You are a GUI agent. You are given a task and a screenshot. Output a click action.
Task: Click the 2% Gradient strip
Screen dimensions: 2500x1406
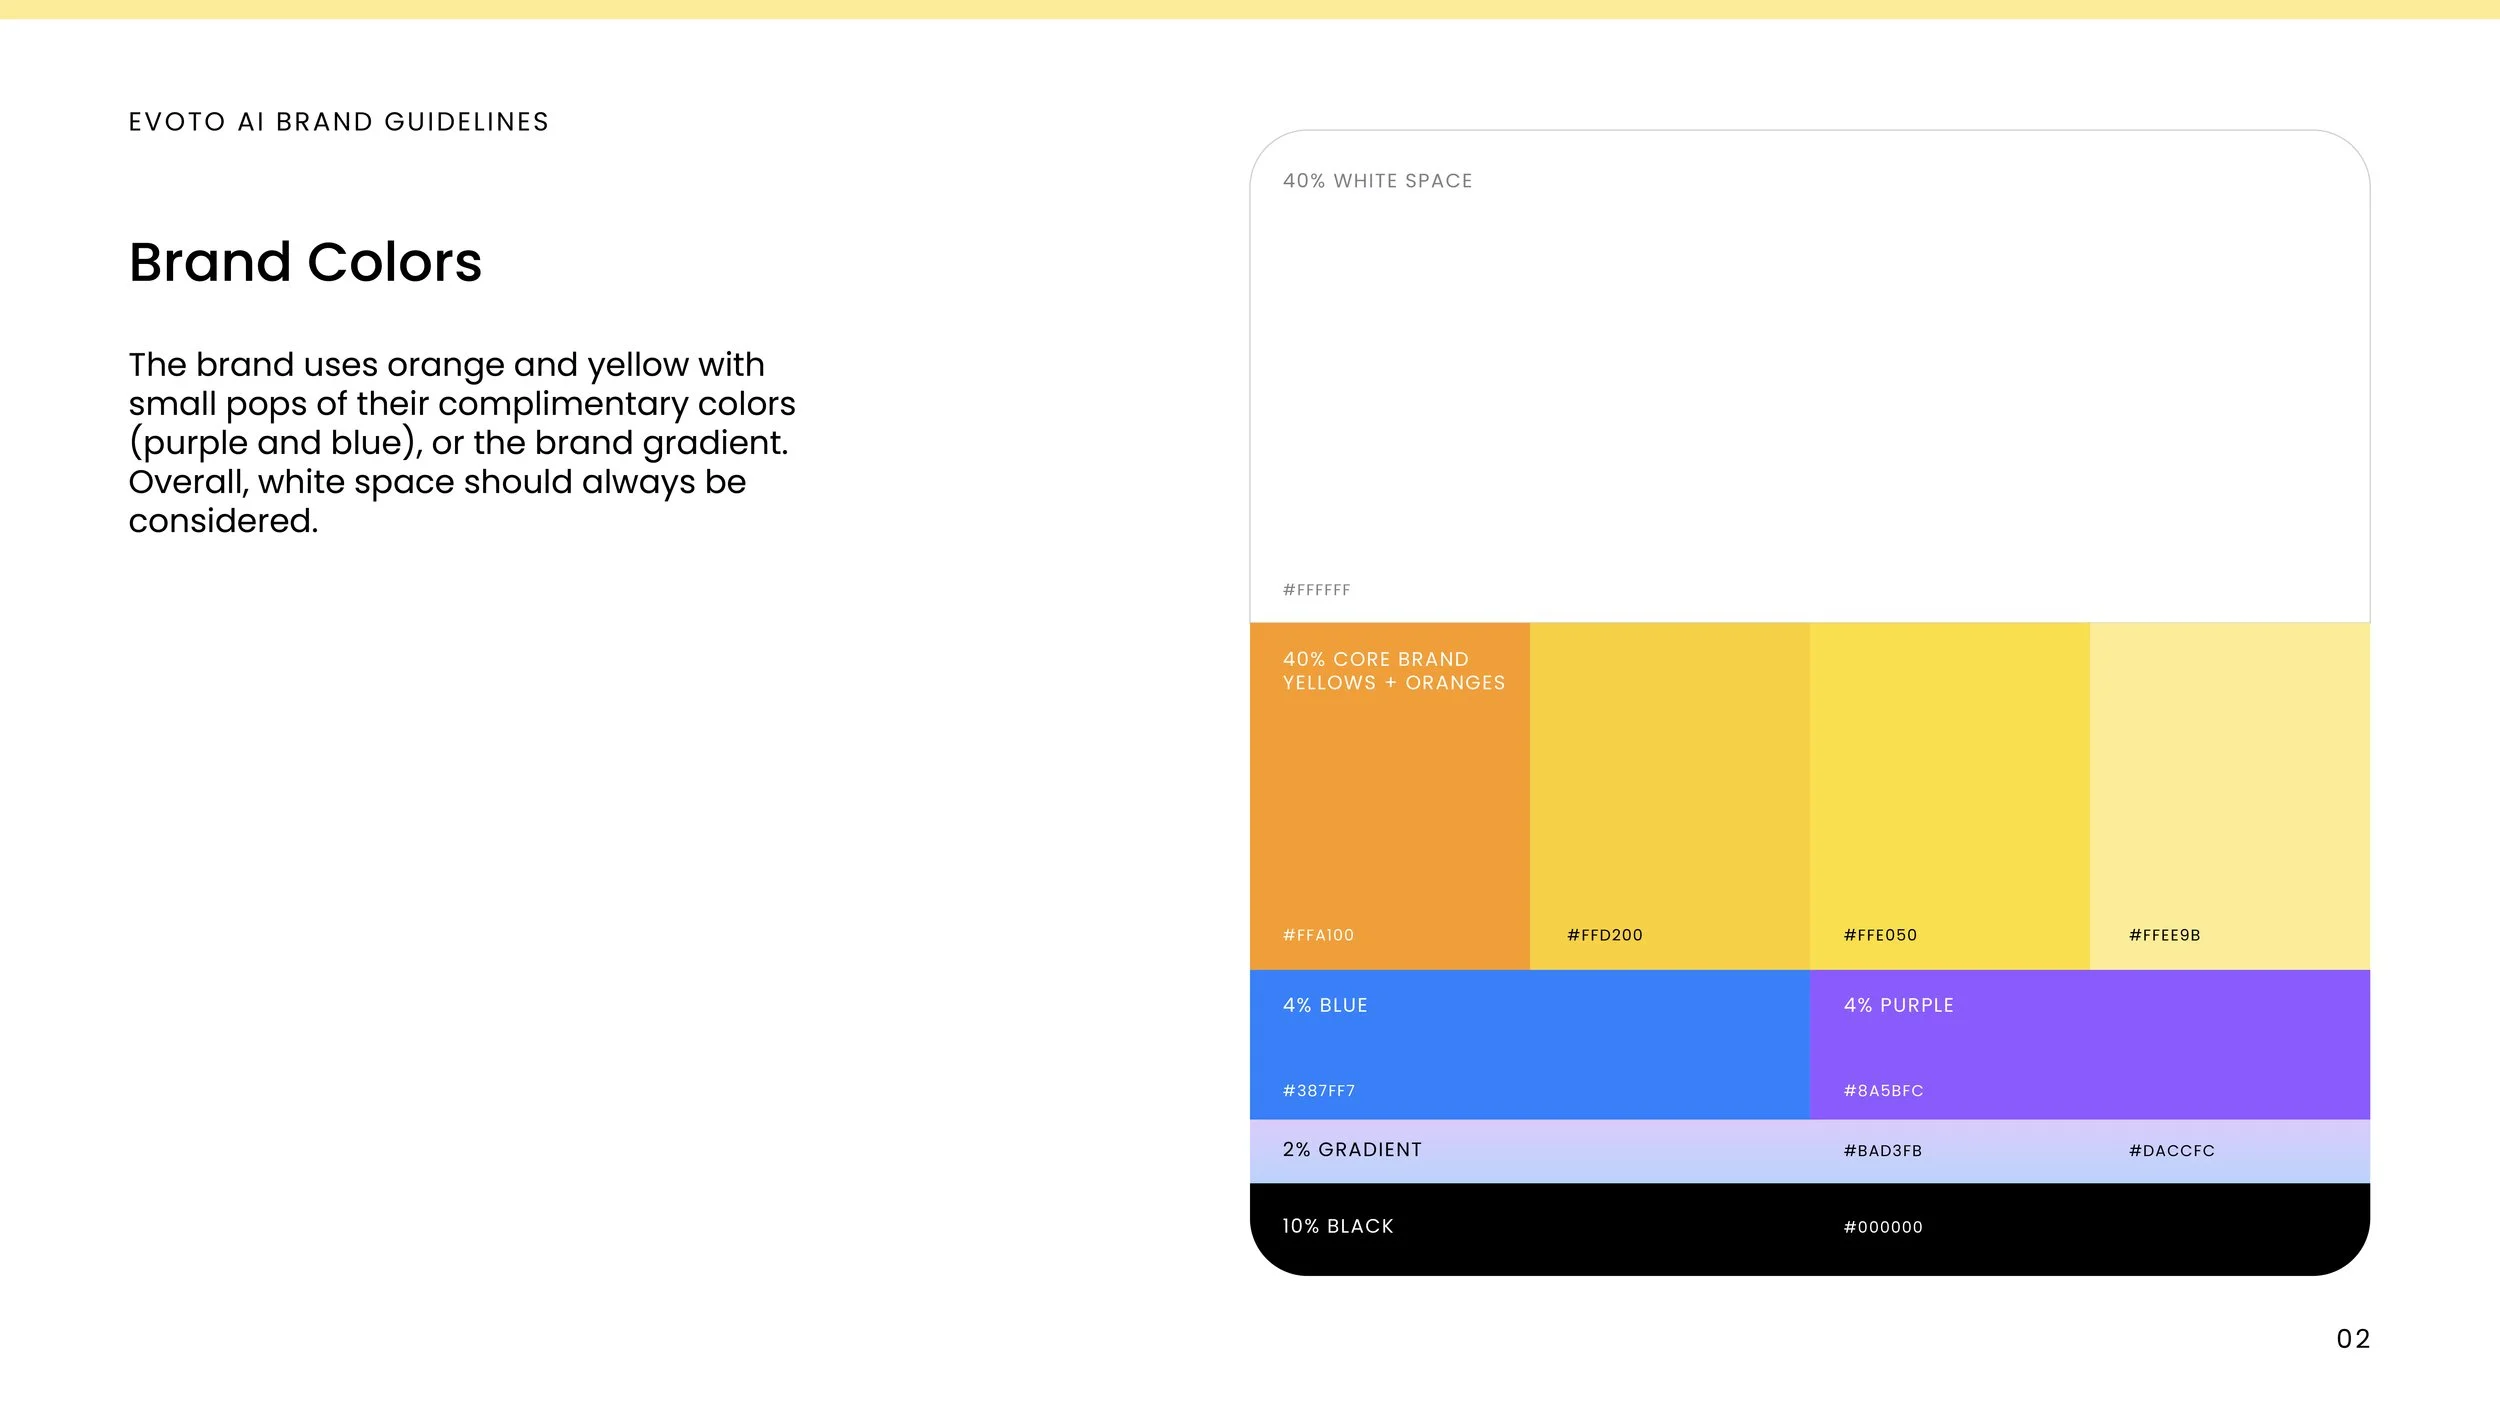(x=1600, y=1151)
